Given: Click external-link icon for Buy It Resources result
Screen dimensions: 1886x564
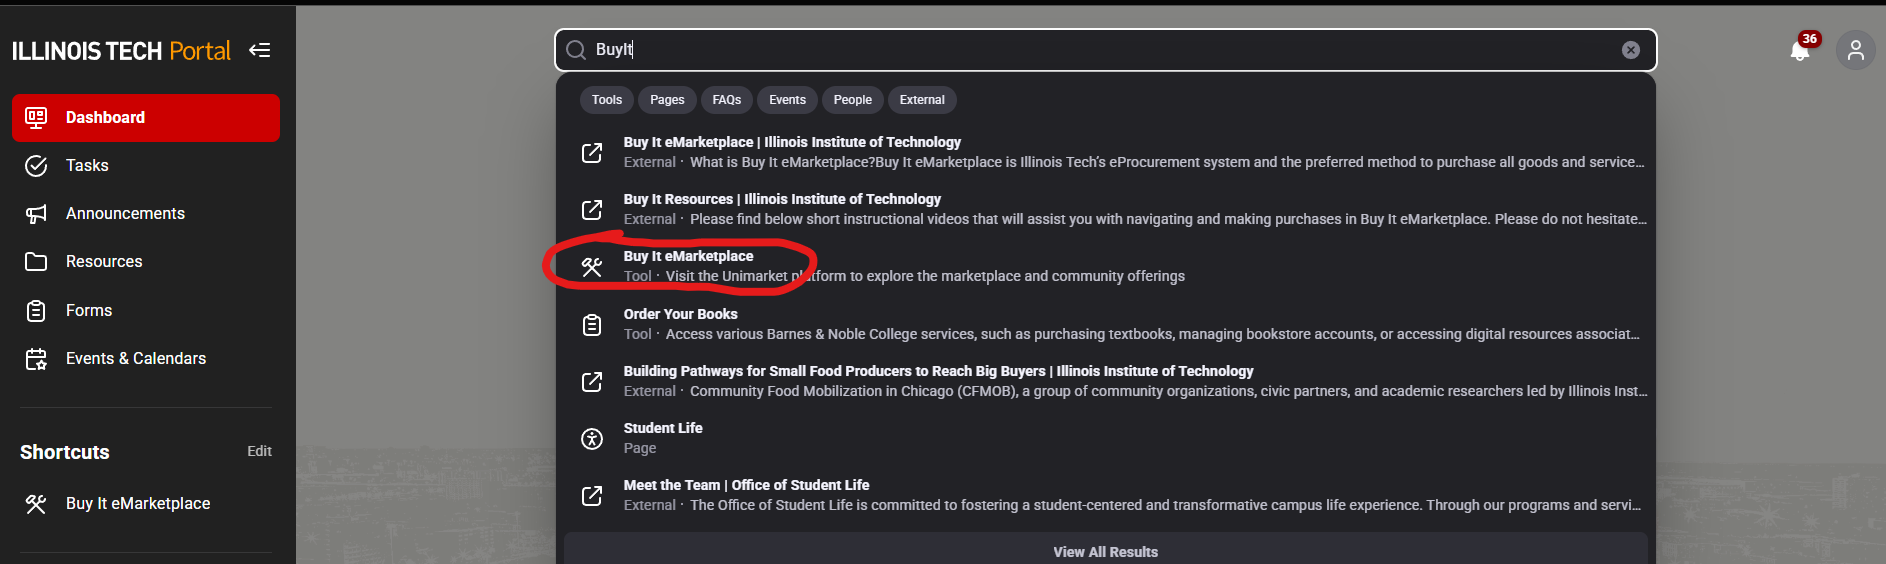Looking at the screenshot, I should pyautogui.click(x=592, y=209).
